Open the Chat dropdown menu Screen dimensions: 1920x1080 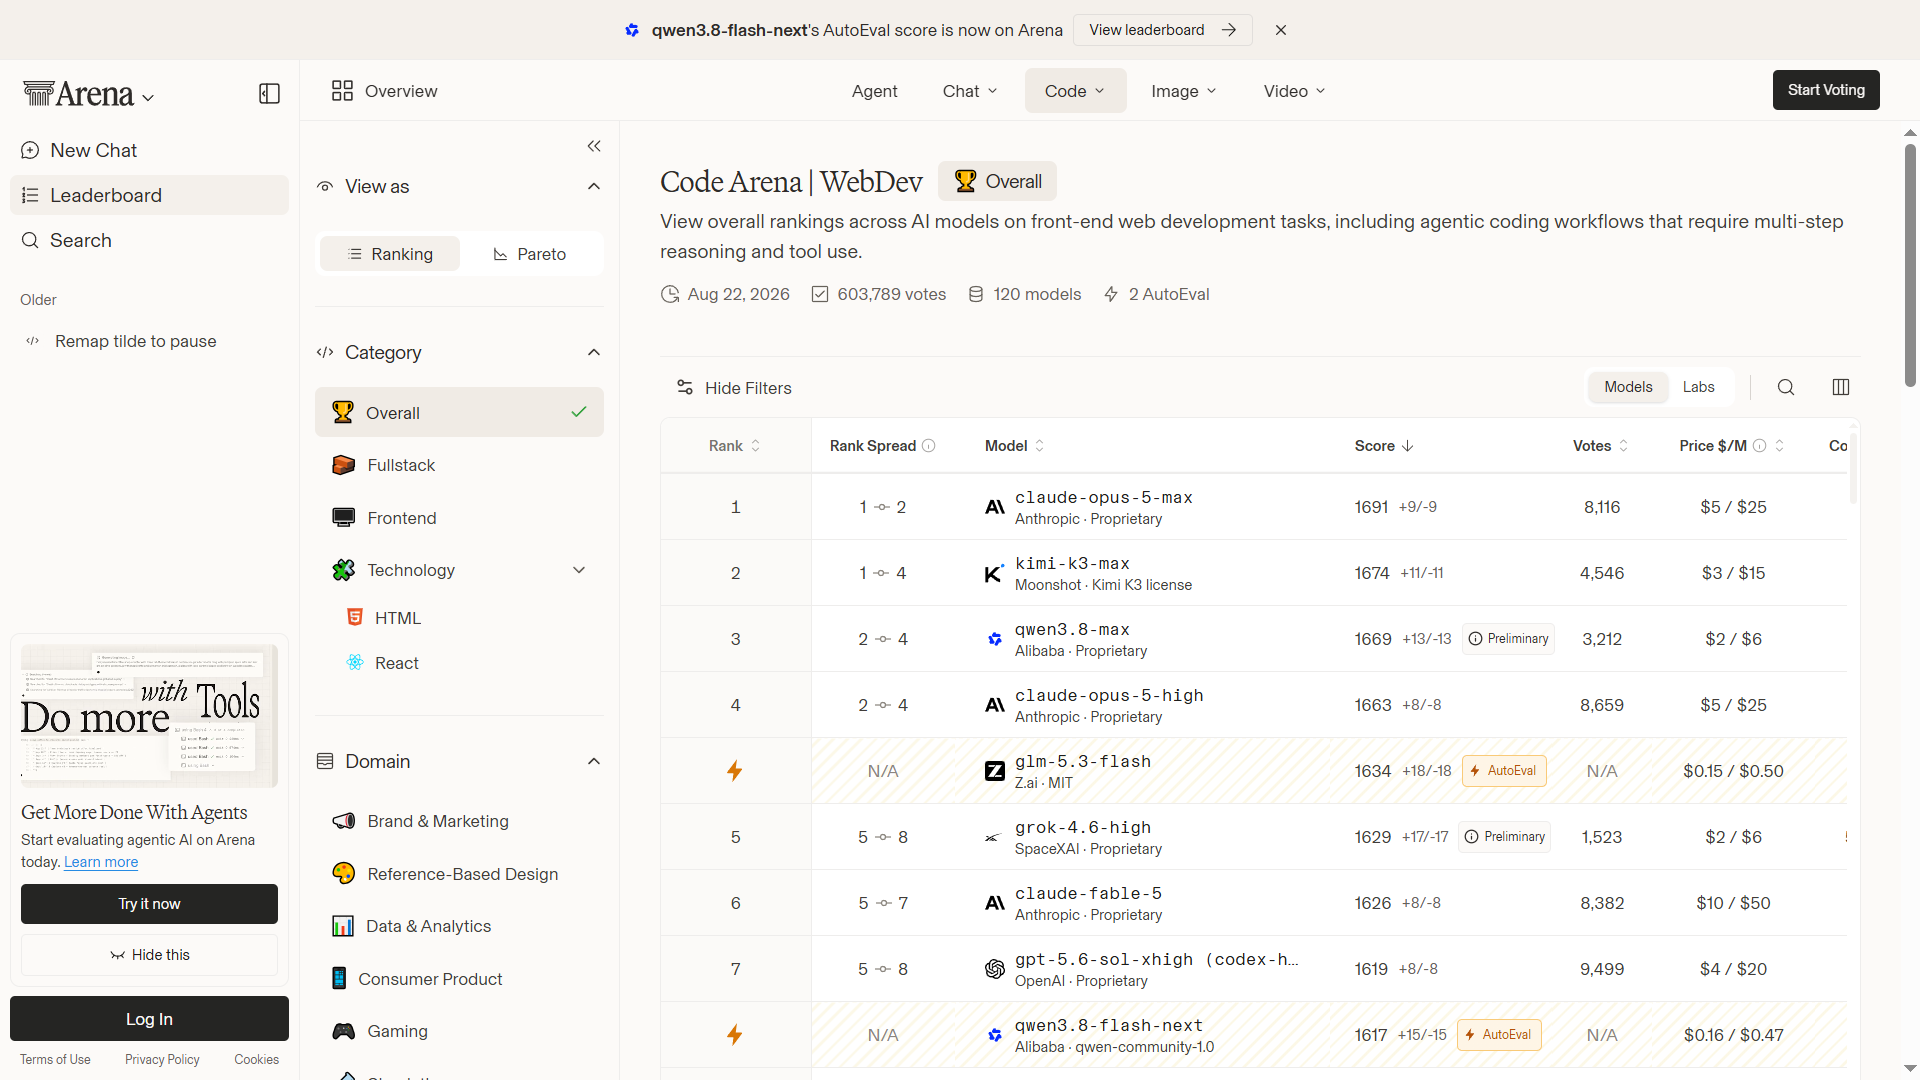[970, 91]
